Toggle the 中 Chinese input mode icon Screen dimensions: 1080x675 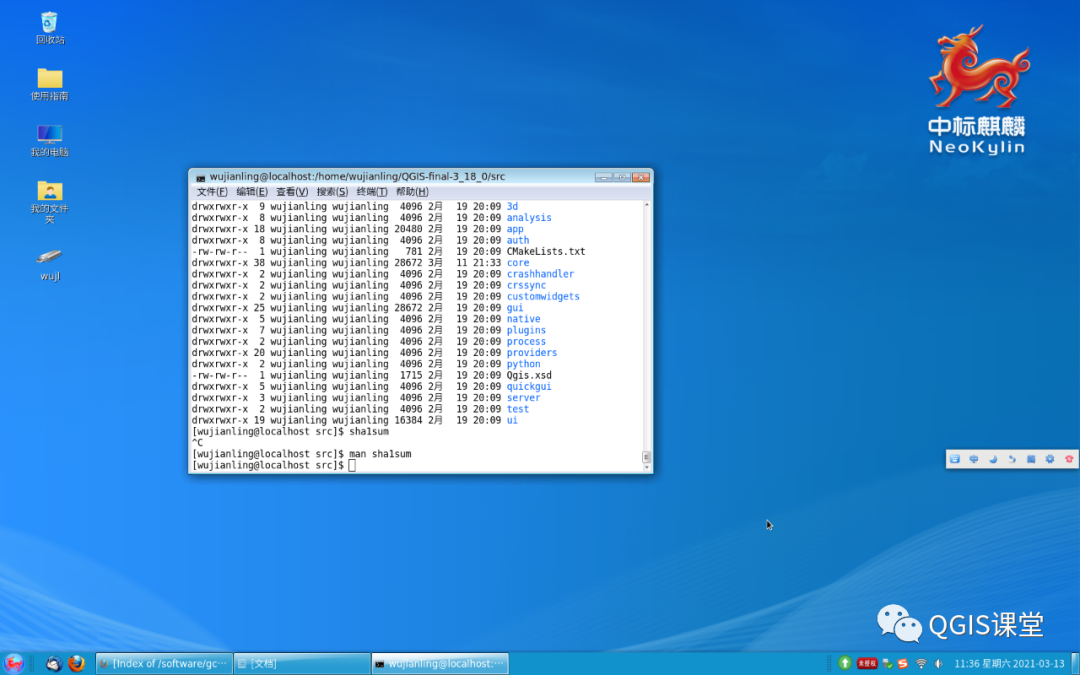point(973,459)
